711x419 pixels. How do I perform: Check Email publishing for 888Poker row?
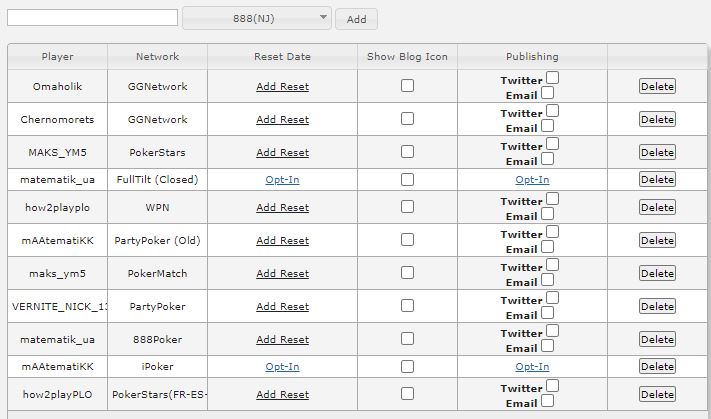click(548, 347)
